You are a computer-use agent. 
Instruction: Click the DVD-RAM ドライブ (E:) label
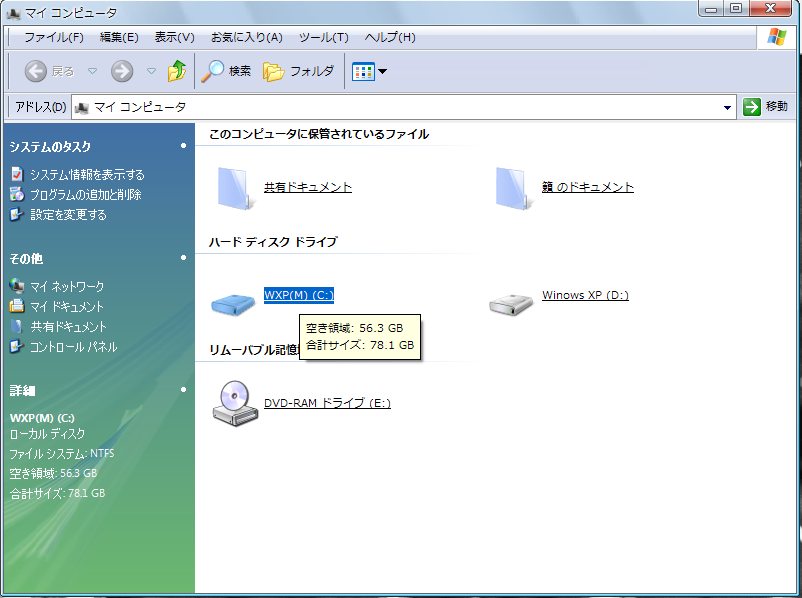pos(327,403)
